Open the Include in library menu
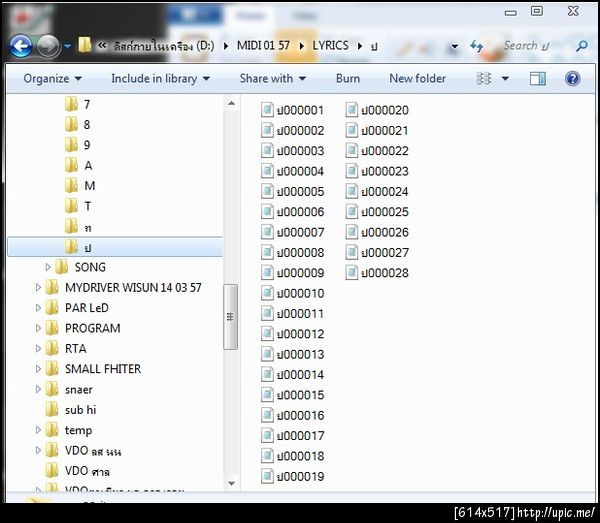The height and width of the screenshot is (523, 600). coord(160,79)
